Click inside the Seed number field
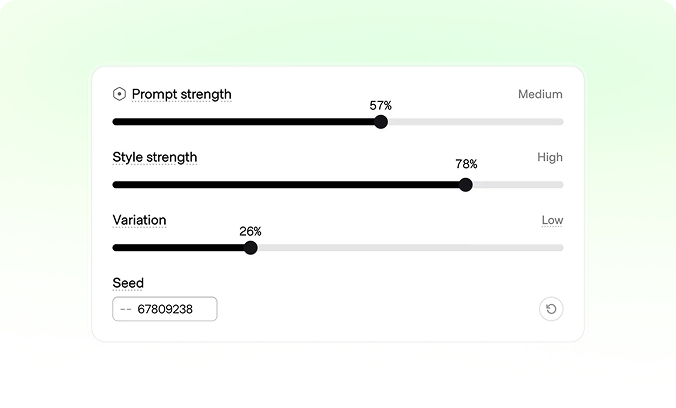Screen dimensions: 676x408 coord(165,309)
